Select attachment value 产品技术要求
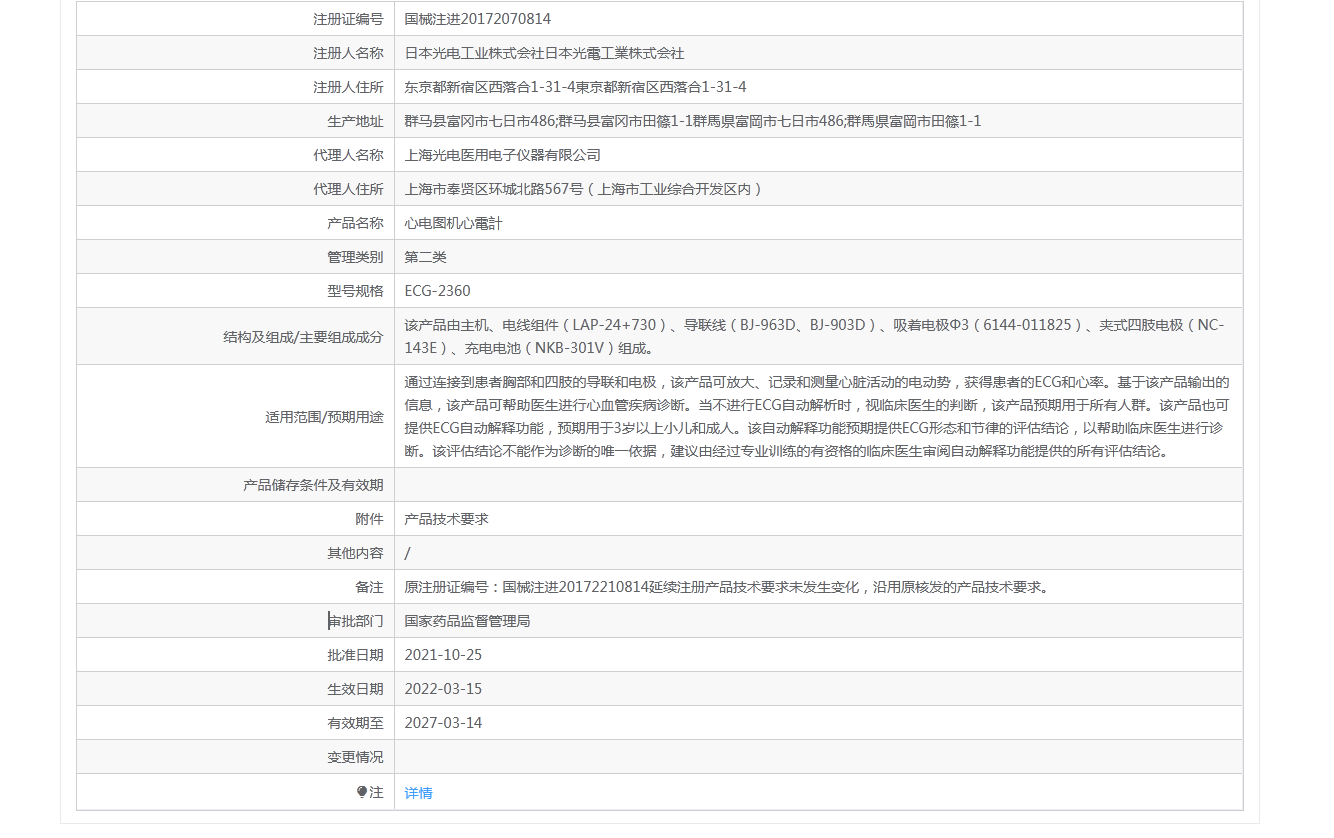The width and height of the screenshot is (1334, 838). point(446,519)
